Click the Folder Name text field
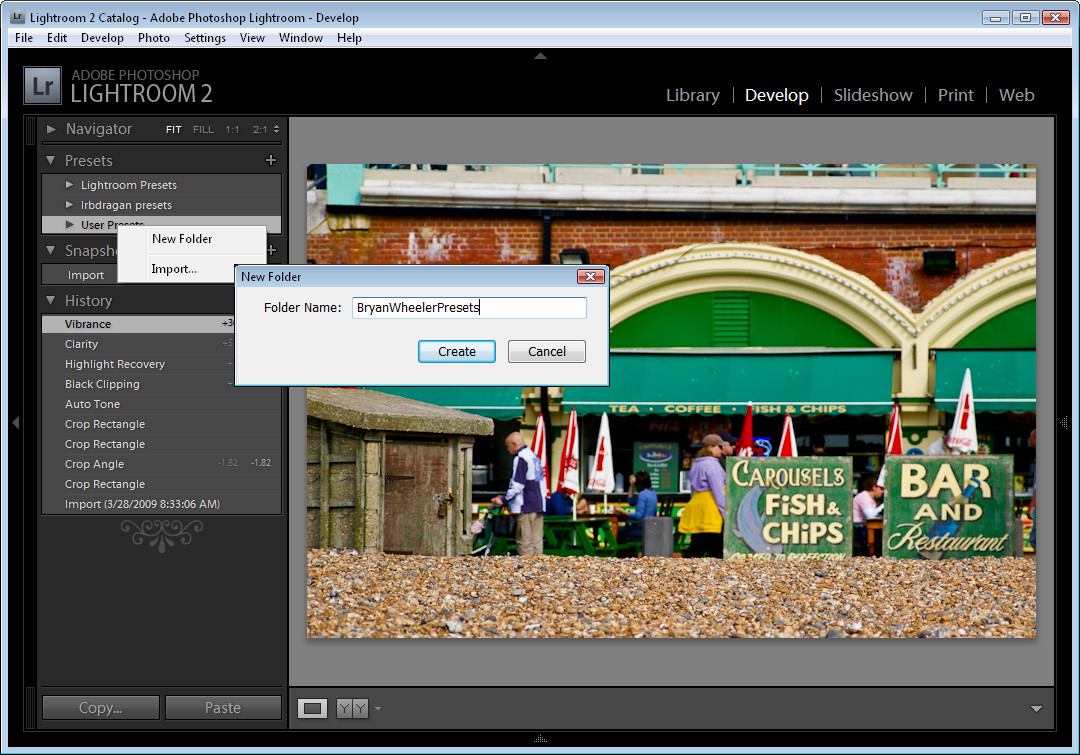The image size is (1080, 755). tap(469, 307)
